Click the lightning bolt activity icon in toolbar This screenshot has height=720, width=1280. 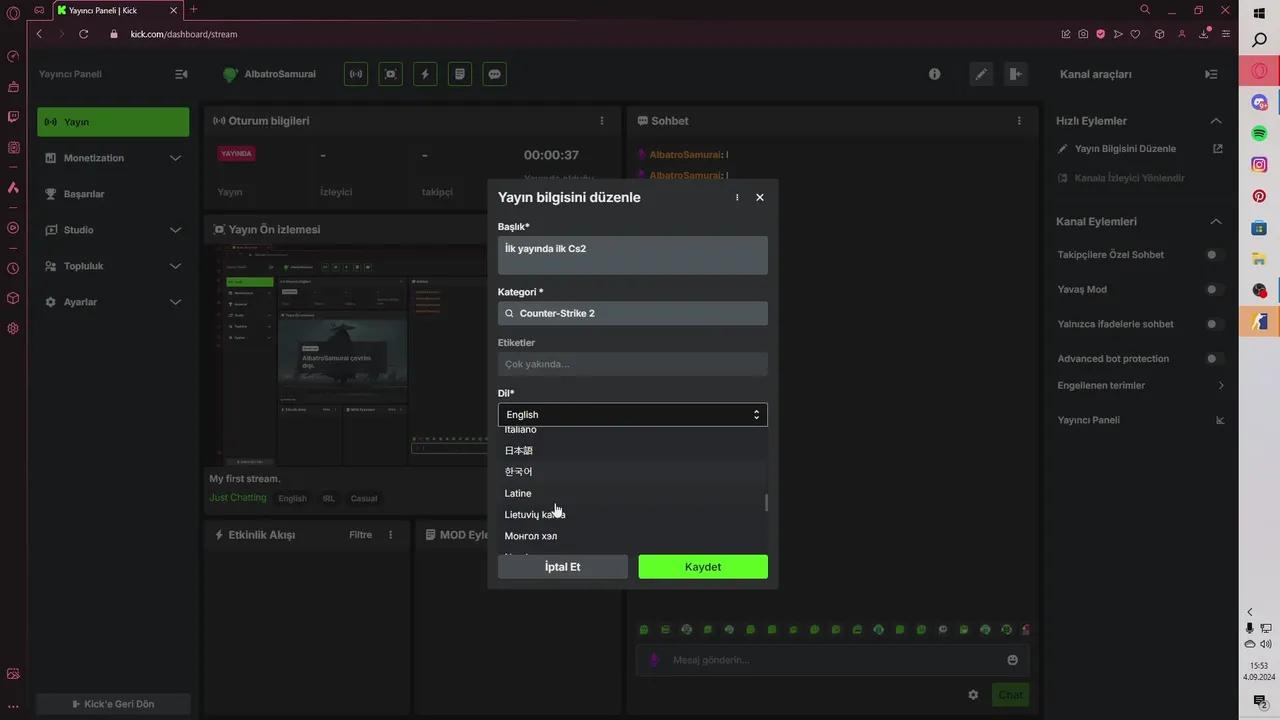click(x=425, y=74)
